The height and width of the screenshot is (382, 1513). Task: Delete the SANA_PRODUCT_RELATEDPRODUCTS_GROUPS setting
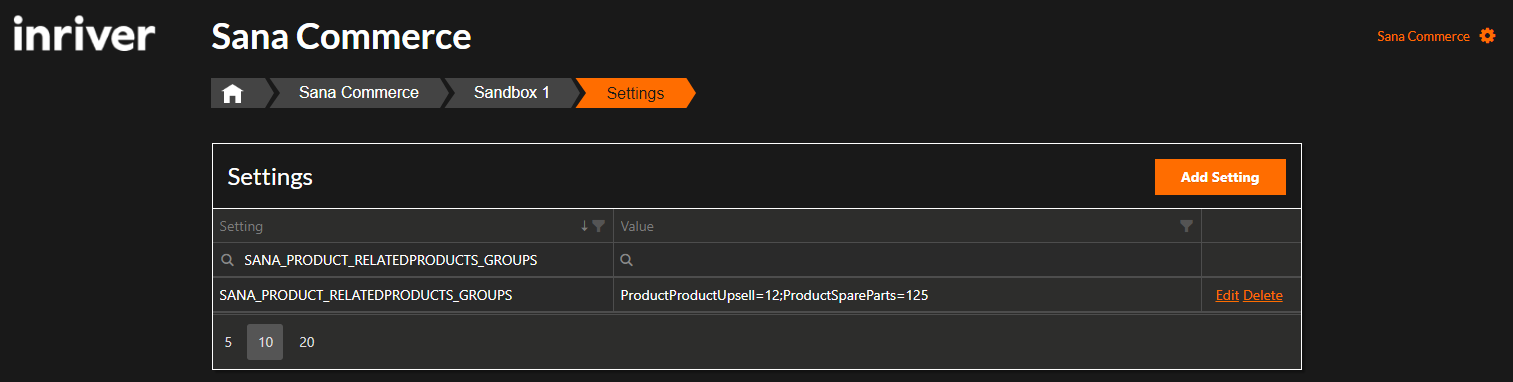point(1263,295)
